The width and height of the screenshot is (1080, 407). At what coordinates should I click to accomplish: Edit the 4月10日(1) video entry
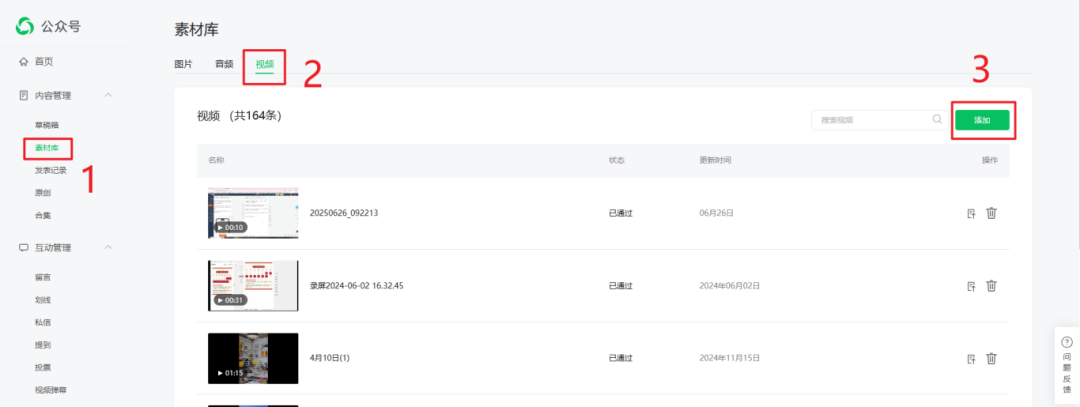(x=971, y=358)
